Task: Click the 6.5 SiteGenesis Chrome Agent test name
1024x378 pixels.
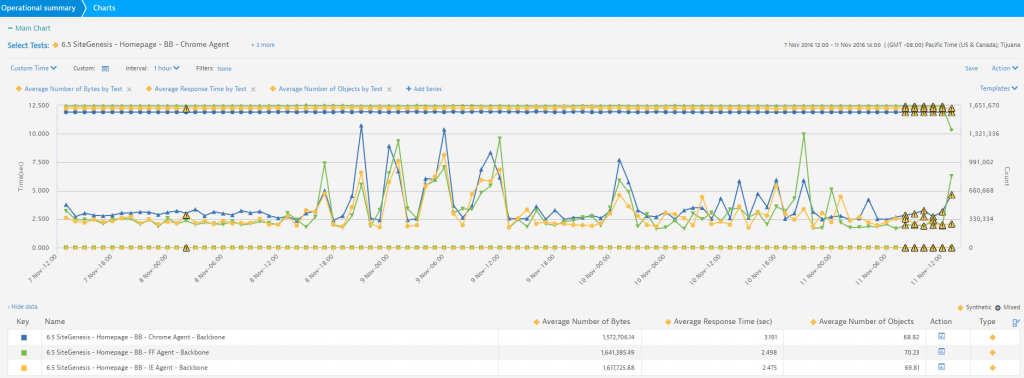Action: pos(145,45)
